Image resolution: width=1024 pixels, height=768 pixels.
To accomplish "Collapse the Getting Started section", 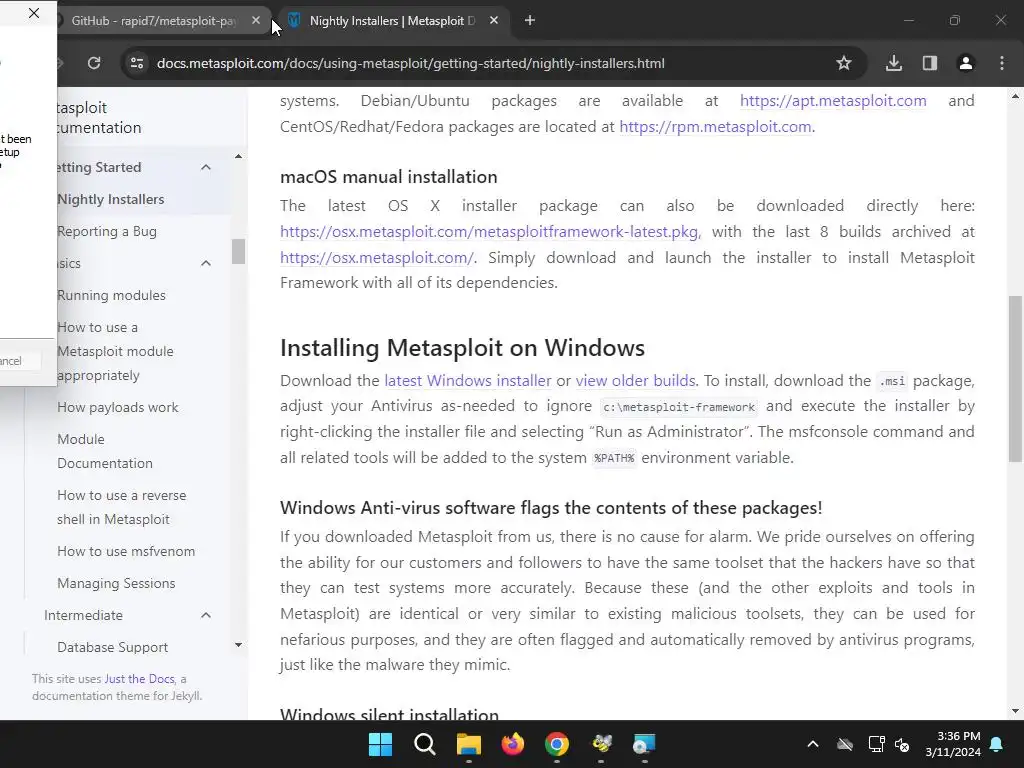I will point(206,167).
